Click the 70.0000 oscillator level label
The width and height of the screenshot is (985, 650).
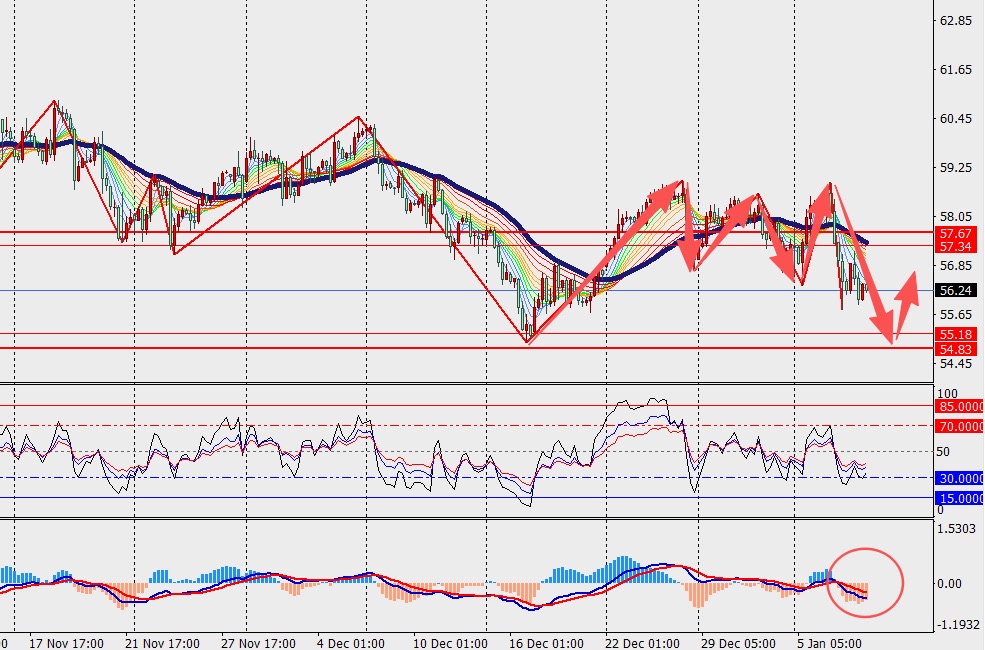tap(959, 426)
